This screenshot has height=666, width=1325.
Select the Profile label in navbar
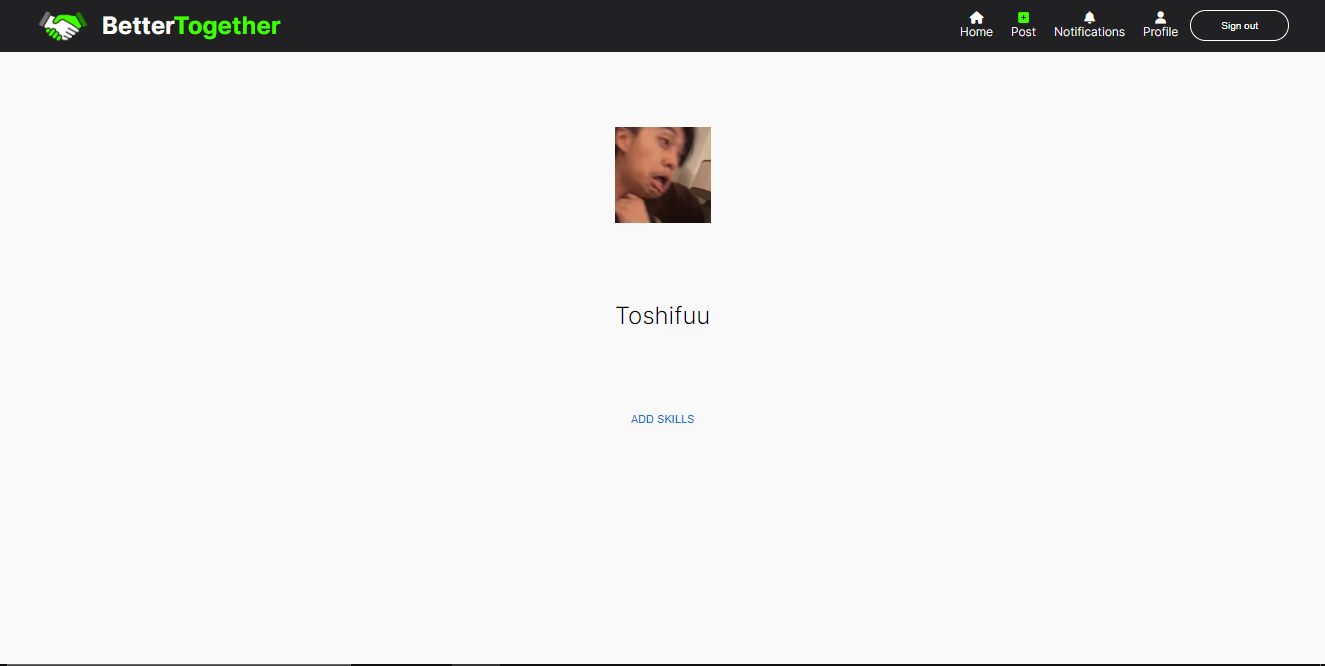1160,32
